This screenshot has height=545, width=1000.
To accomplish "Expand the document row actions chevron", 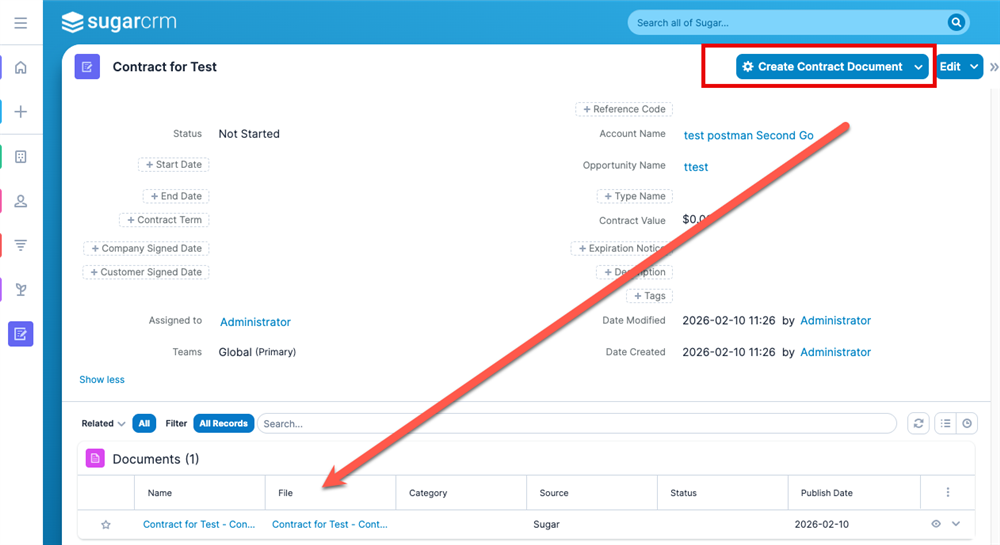I will point(956,524).
